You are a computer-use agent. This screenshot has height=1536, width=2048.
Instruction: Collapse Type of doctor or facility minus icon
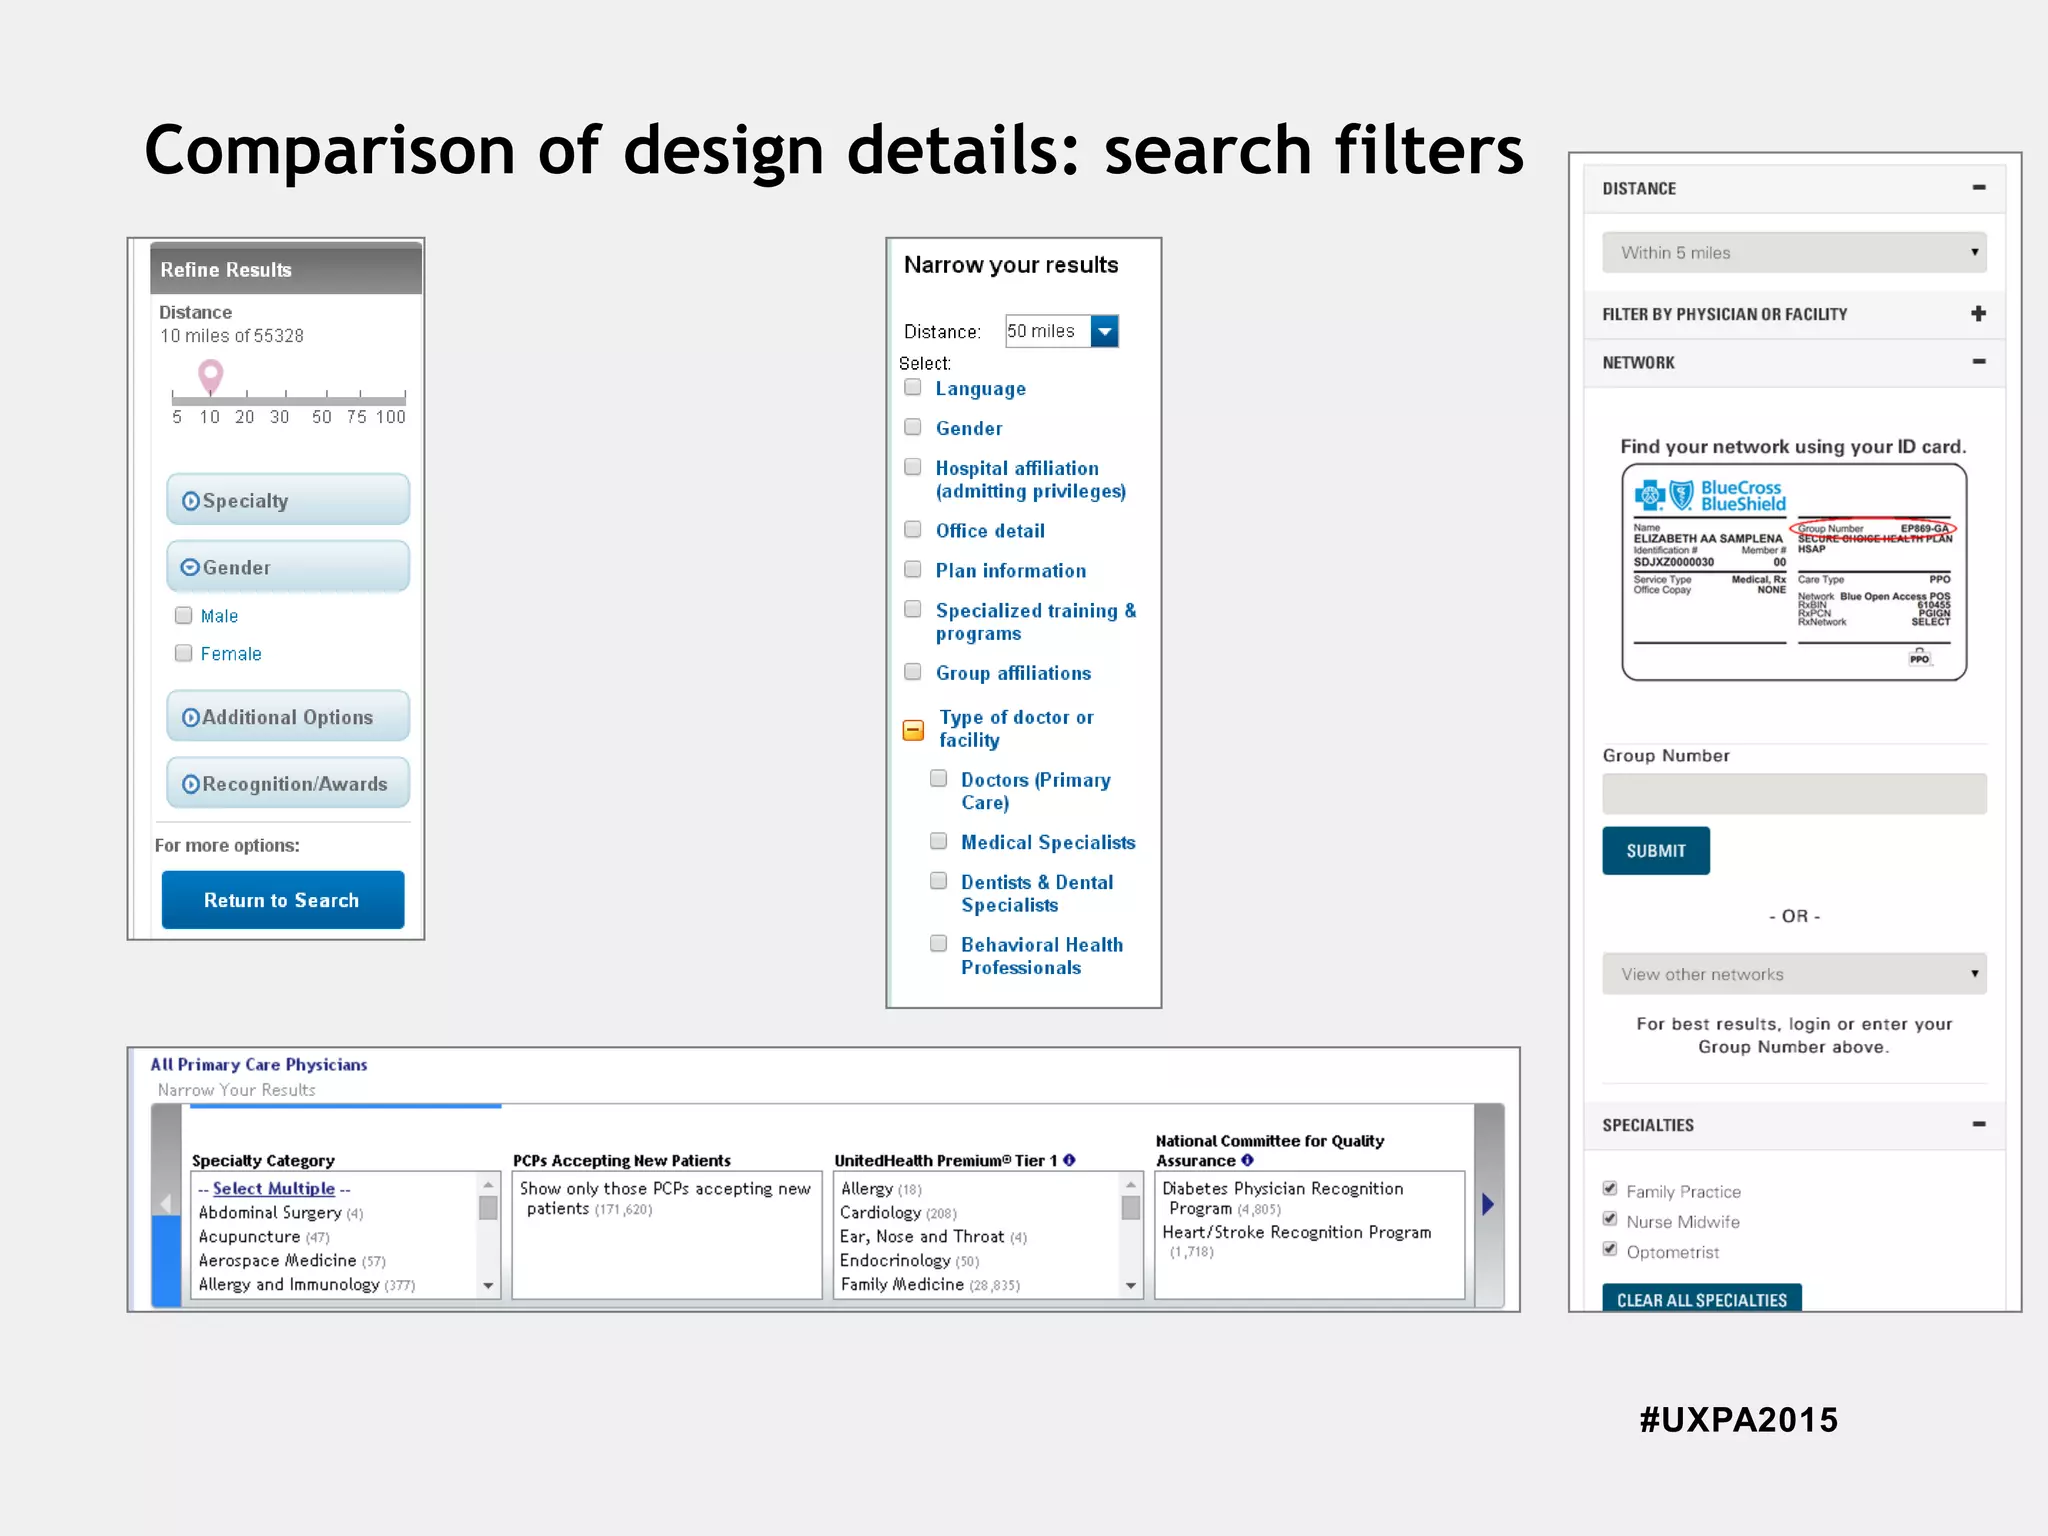tap(914, 731)
